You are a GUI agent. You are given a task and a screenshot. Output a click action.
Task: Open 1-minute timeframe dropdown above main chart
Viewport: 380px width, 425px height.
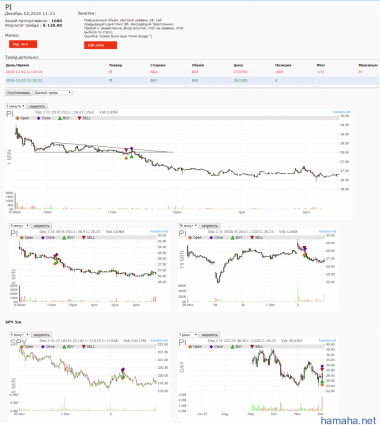click(15, 106)
